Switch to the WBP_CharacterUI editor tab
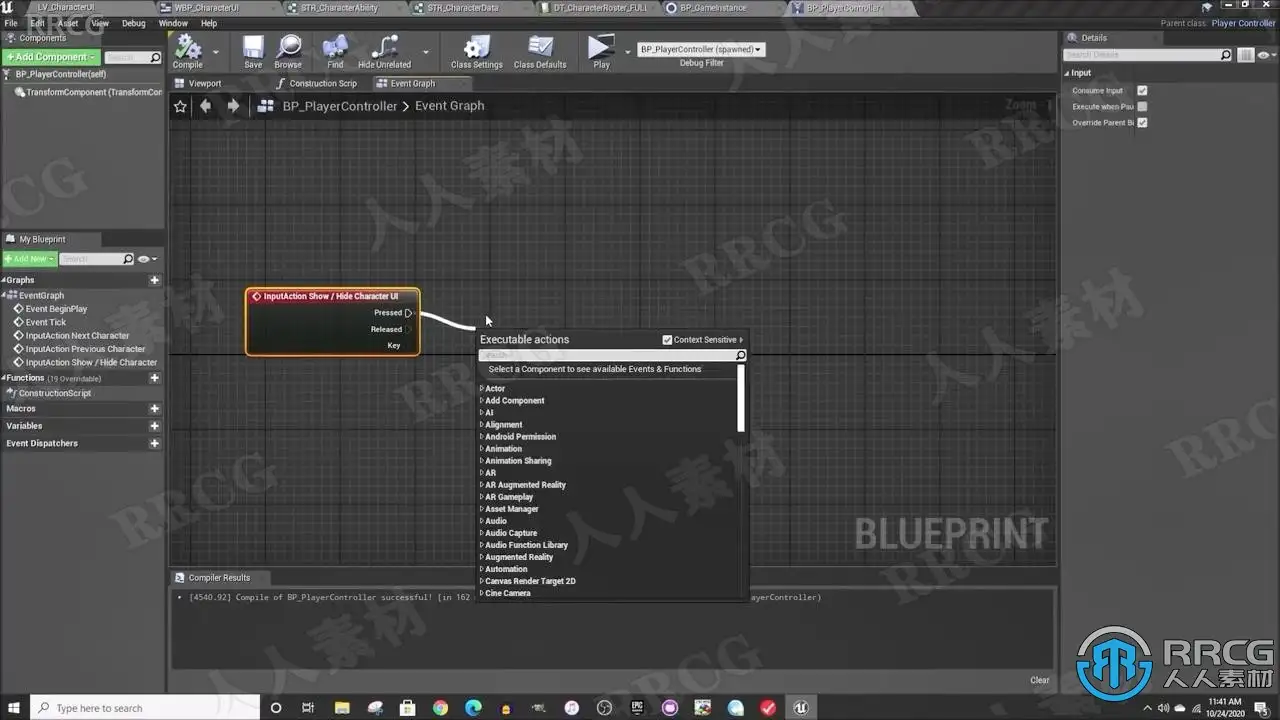 [205, 8]
